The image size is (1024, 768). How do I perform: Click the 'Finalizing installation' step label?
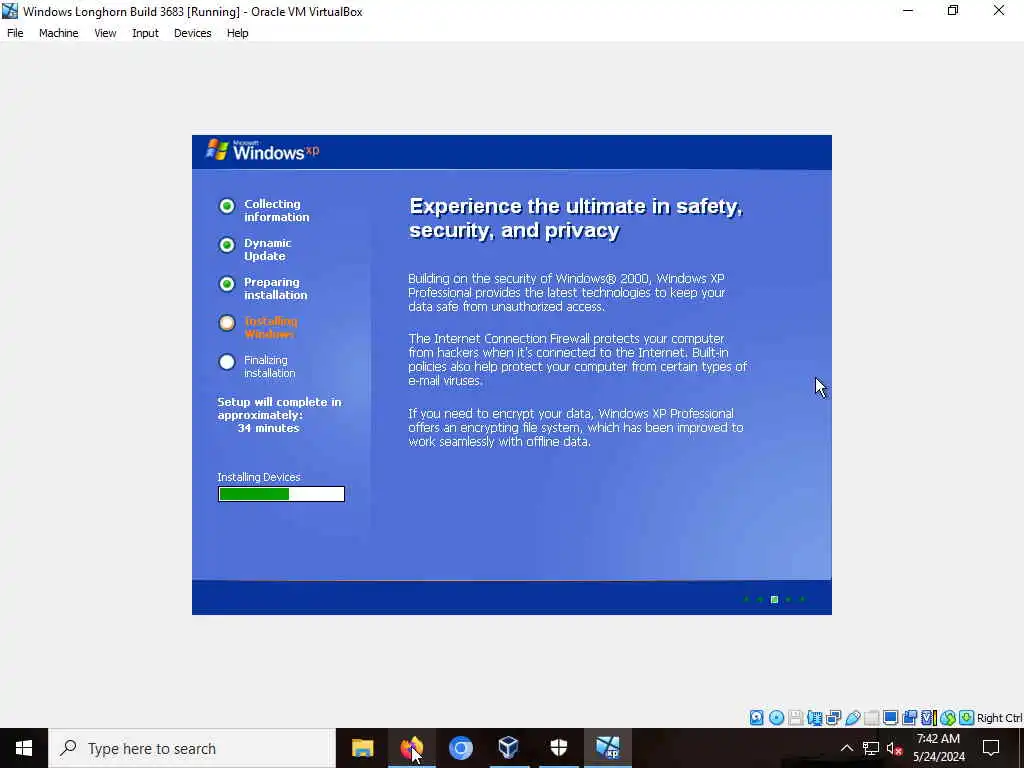[270, 366]
